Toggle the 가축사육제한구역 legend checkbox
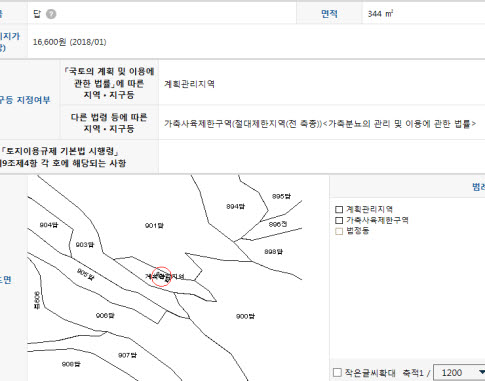The width and height of the screenshot is (485, 381). (x=339, y=220)
